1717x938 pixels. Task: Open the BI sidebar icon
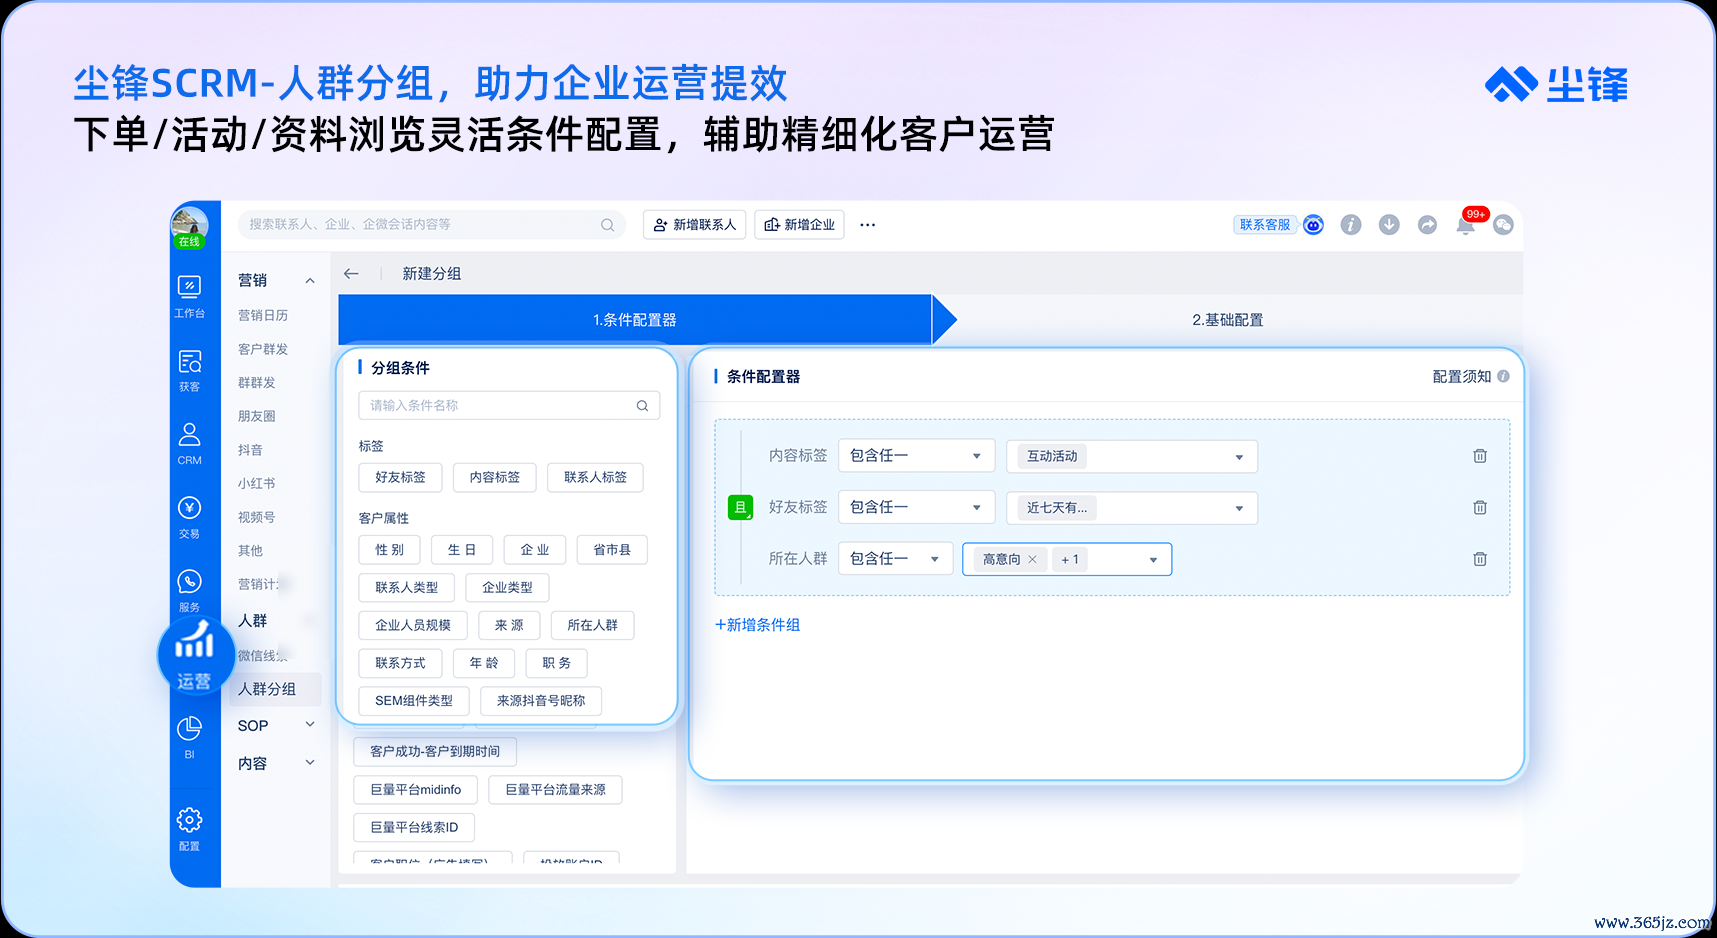pyautogui.click(x=189, y=737)
